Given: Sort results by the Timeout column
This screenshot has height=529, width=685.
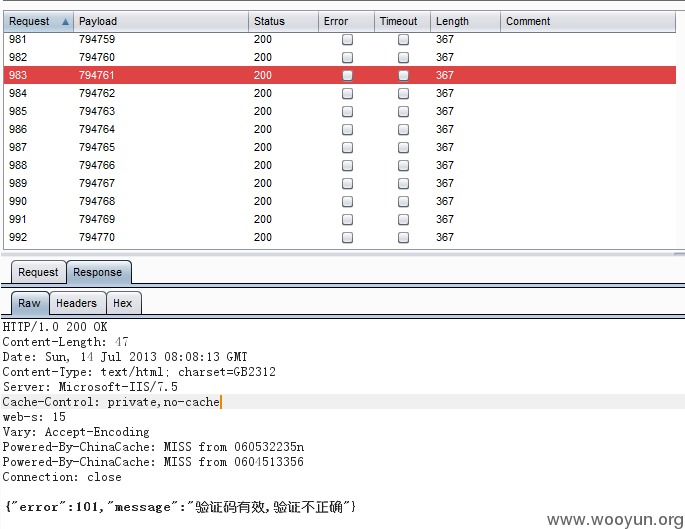Looking at the screenshot, I should point(402,21).
